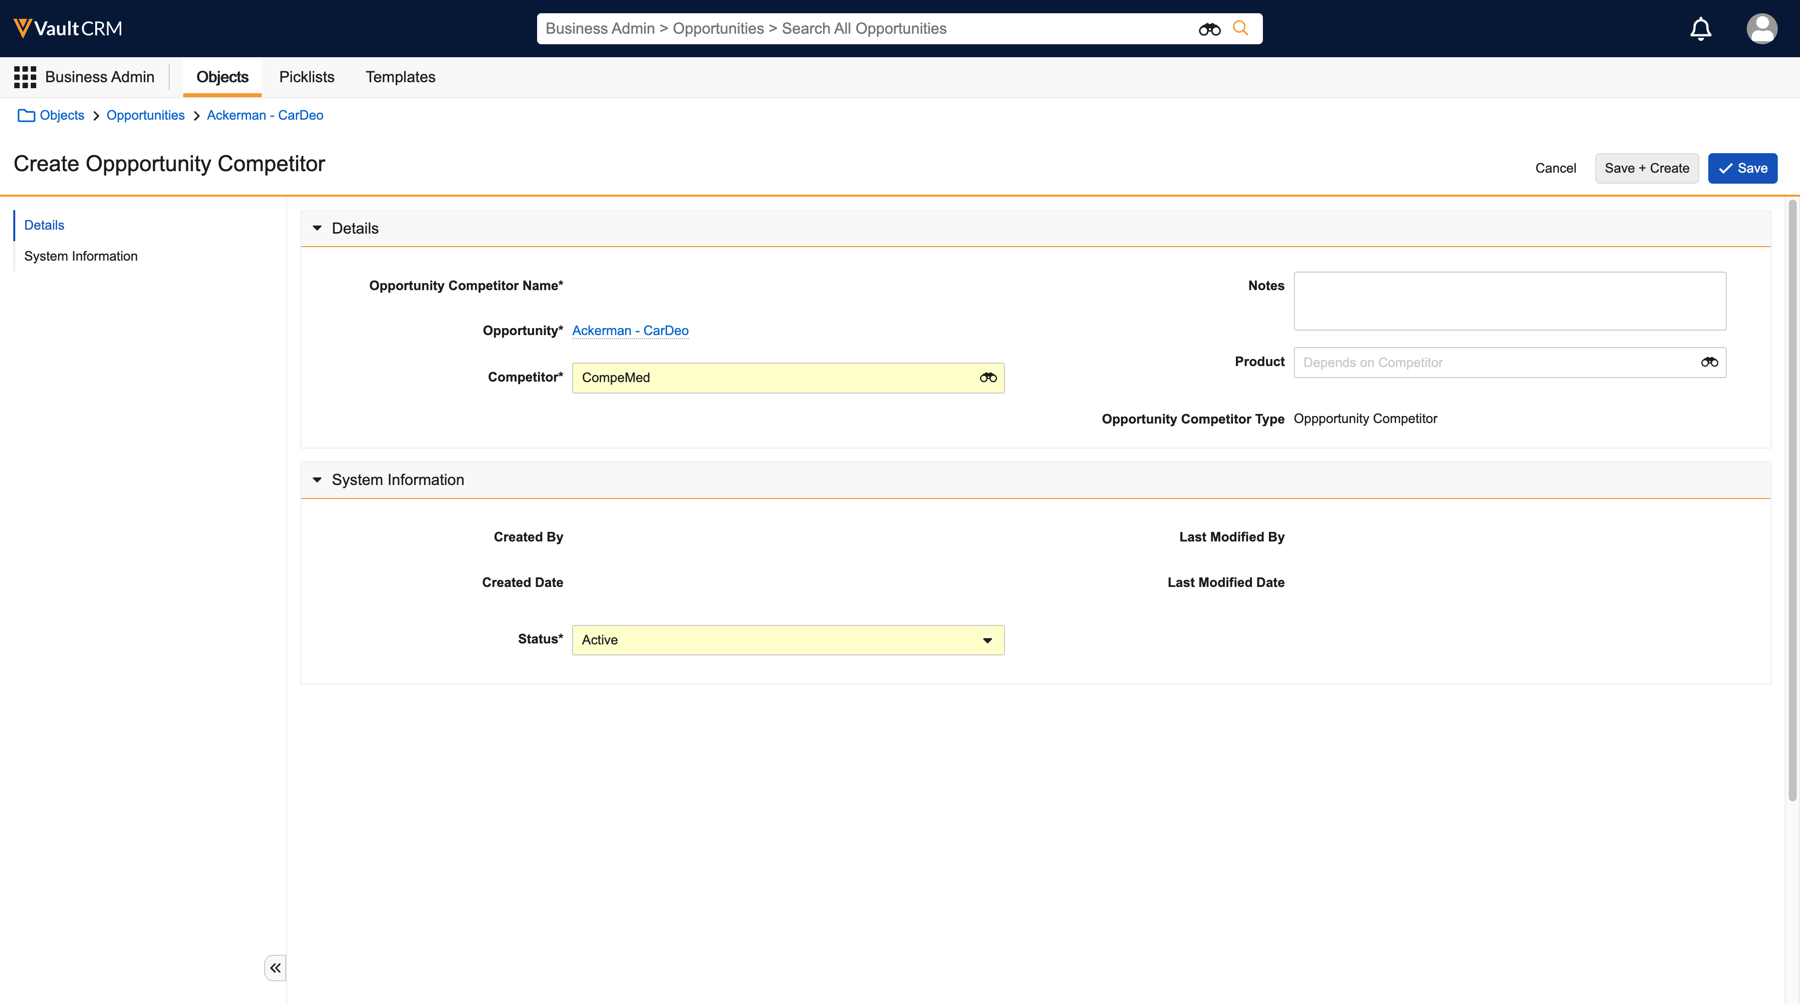Open the app launcher grid icon
1800x1004 pixels.
[x=25, y=77]
